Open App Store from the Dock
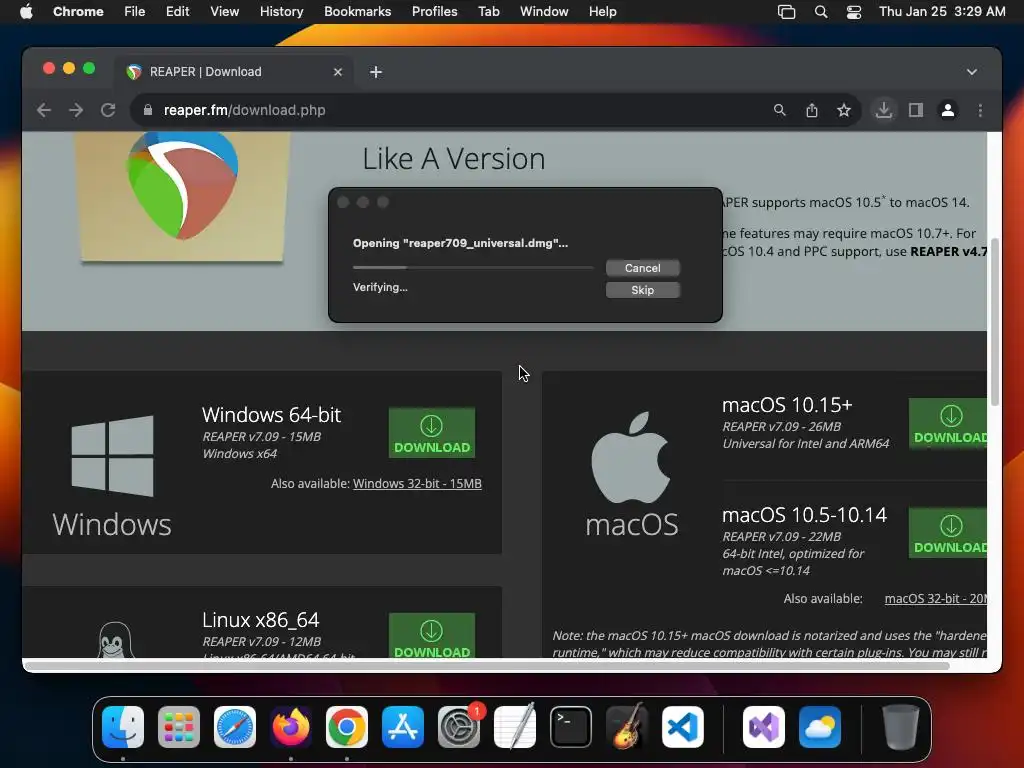 point(403,727)
